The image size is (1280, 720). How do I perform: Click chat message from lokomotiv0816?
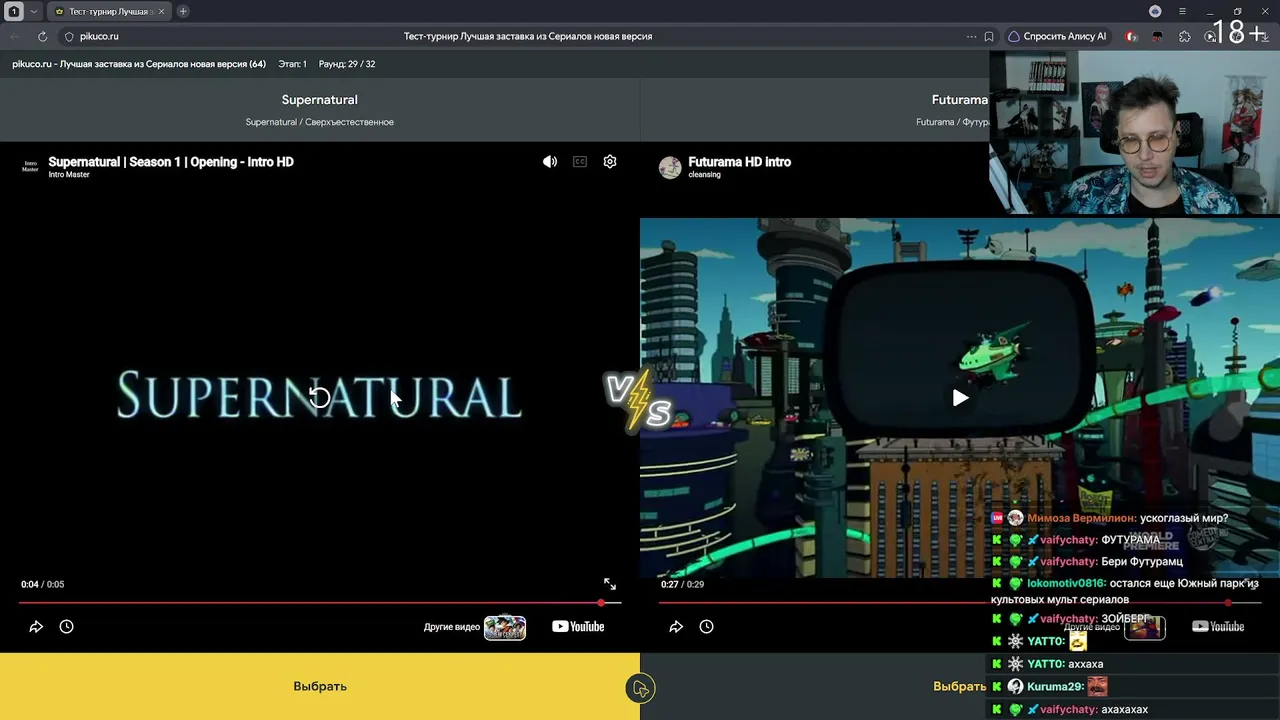coord(1125,590)
